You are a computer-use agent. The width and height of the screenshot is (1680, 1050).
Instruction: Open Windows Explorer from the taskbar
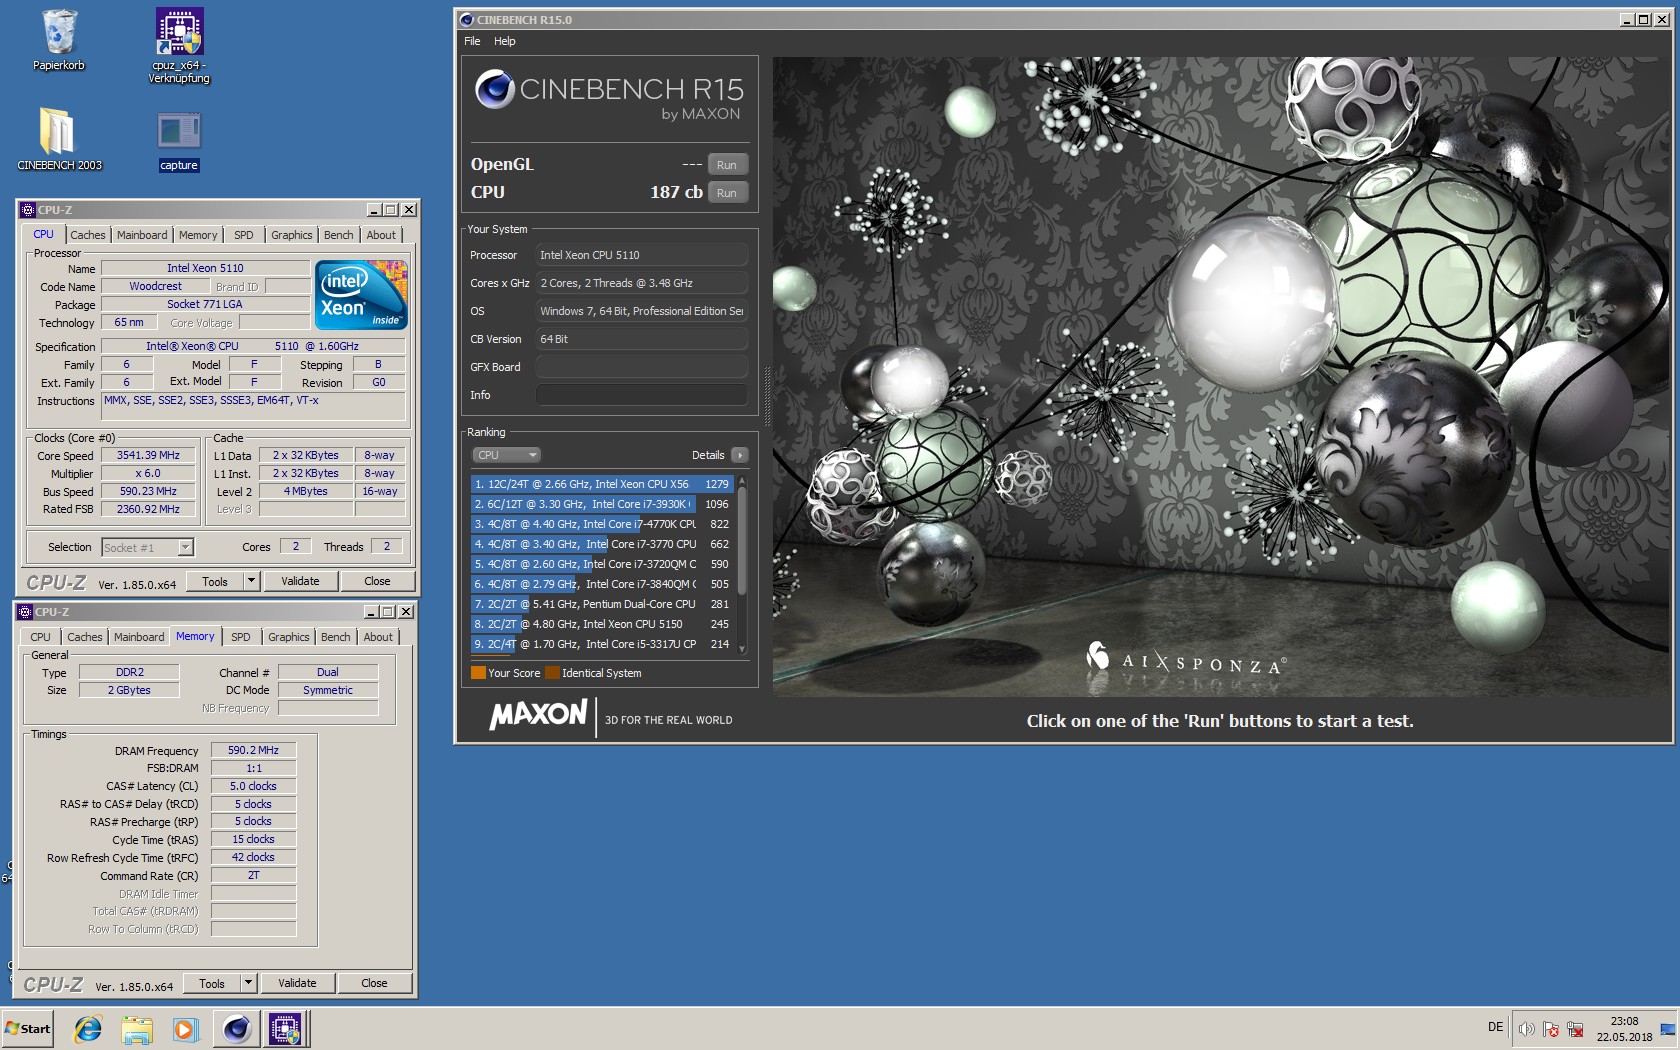(x=137, y=1029)
